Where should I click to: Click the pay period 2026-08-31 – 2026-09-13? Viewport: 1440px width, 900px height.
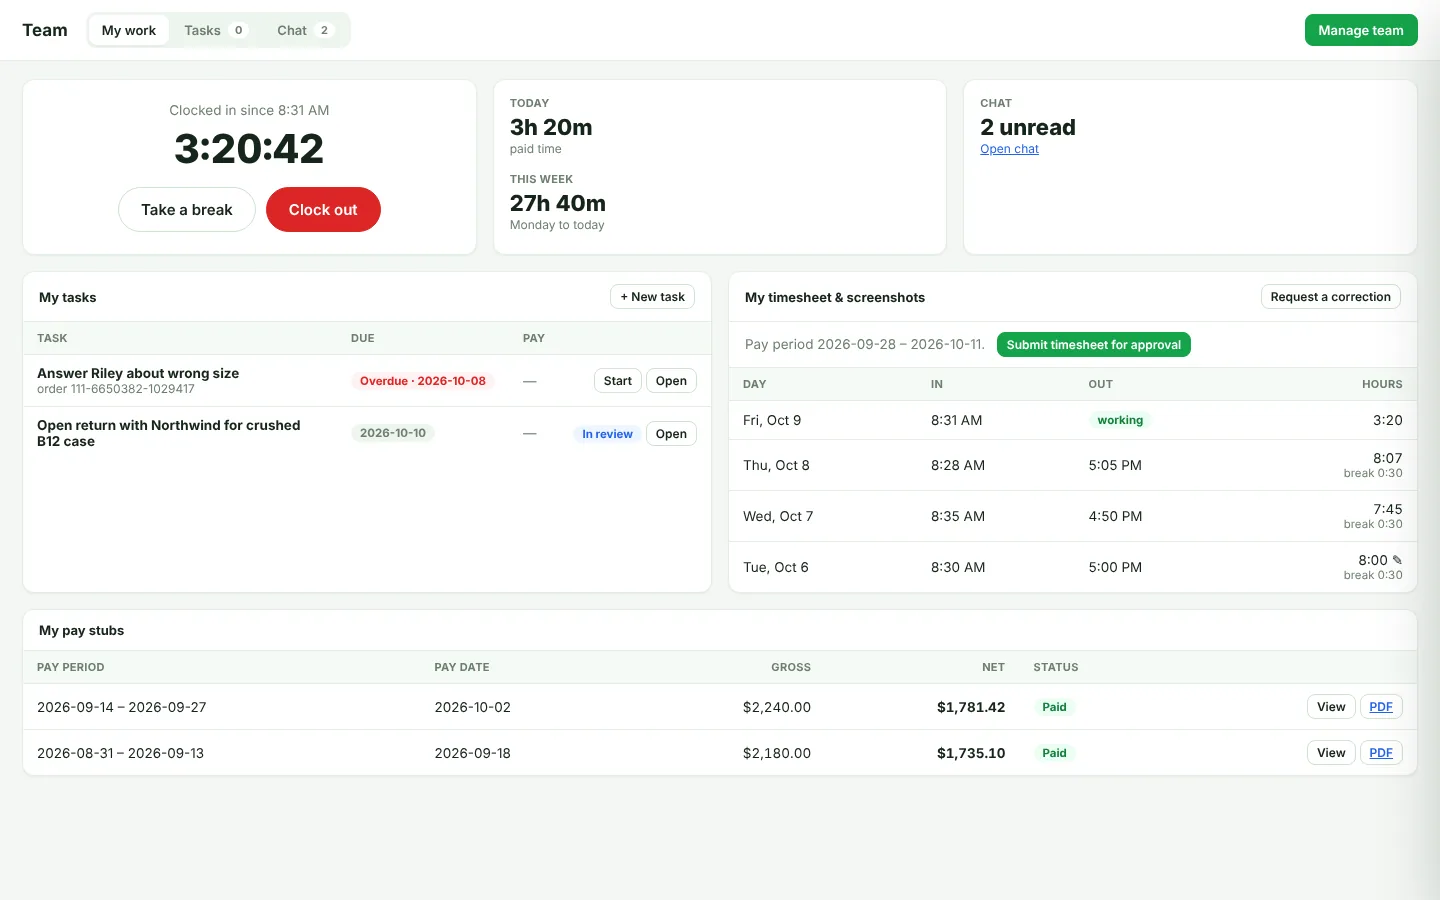120,753
